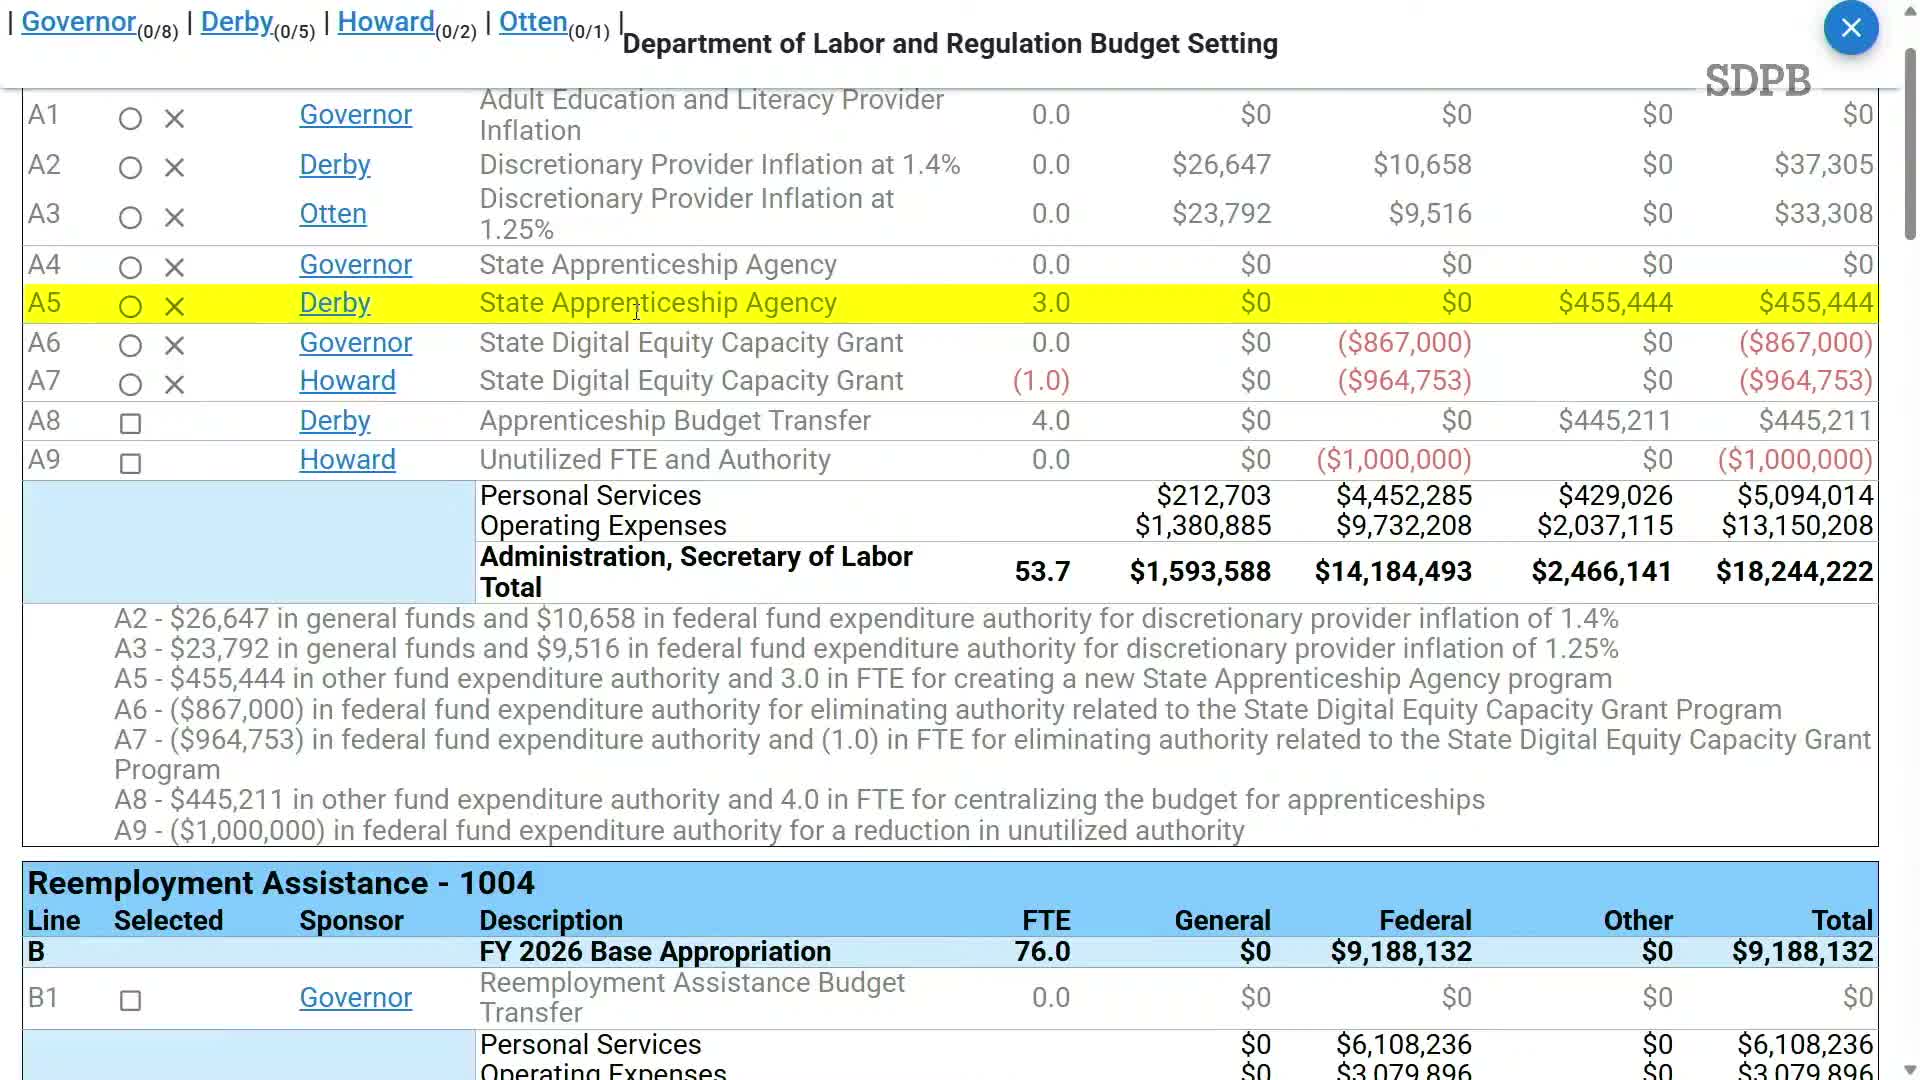Select the radio button for row A5

coord(130,307)
